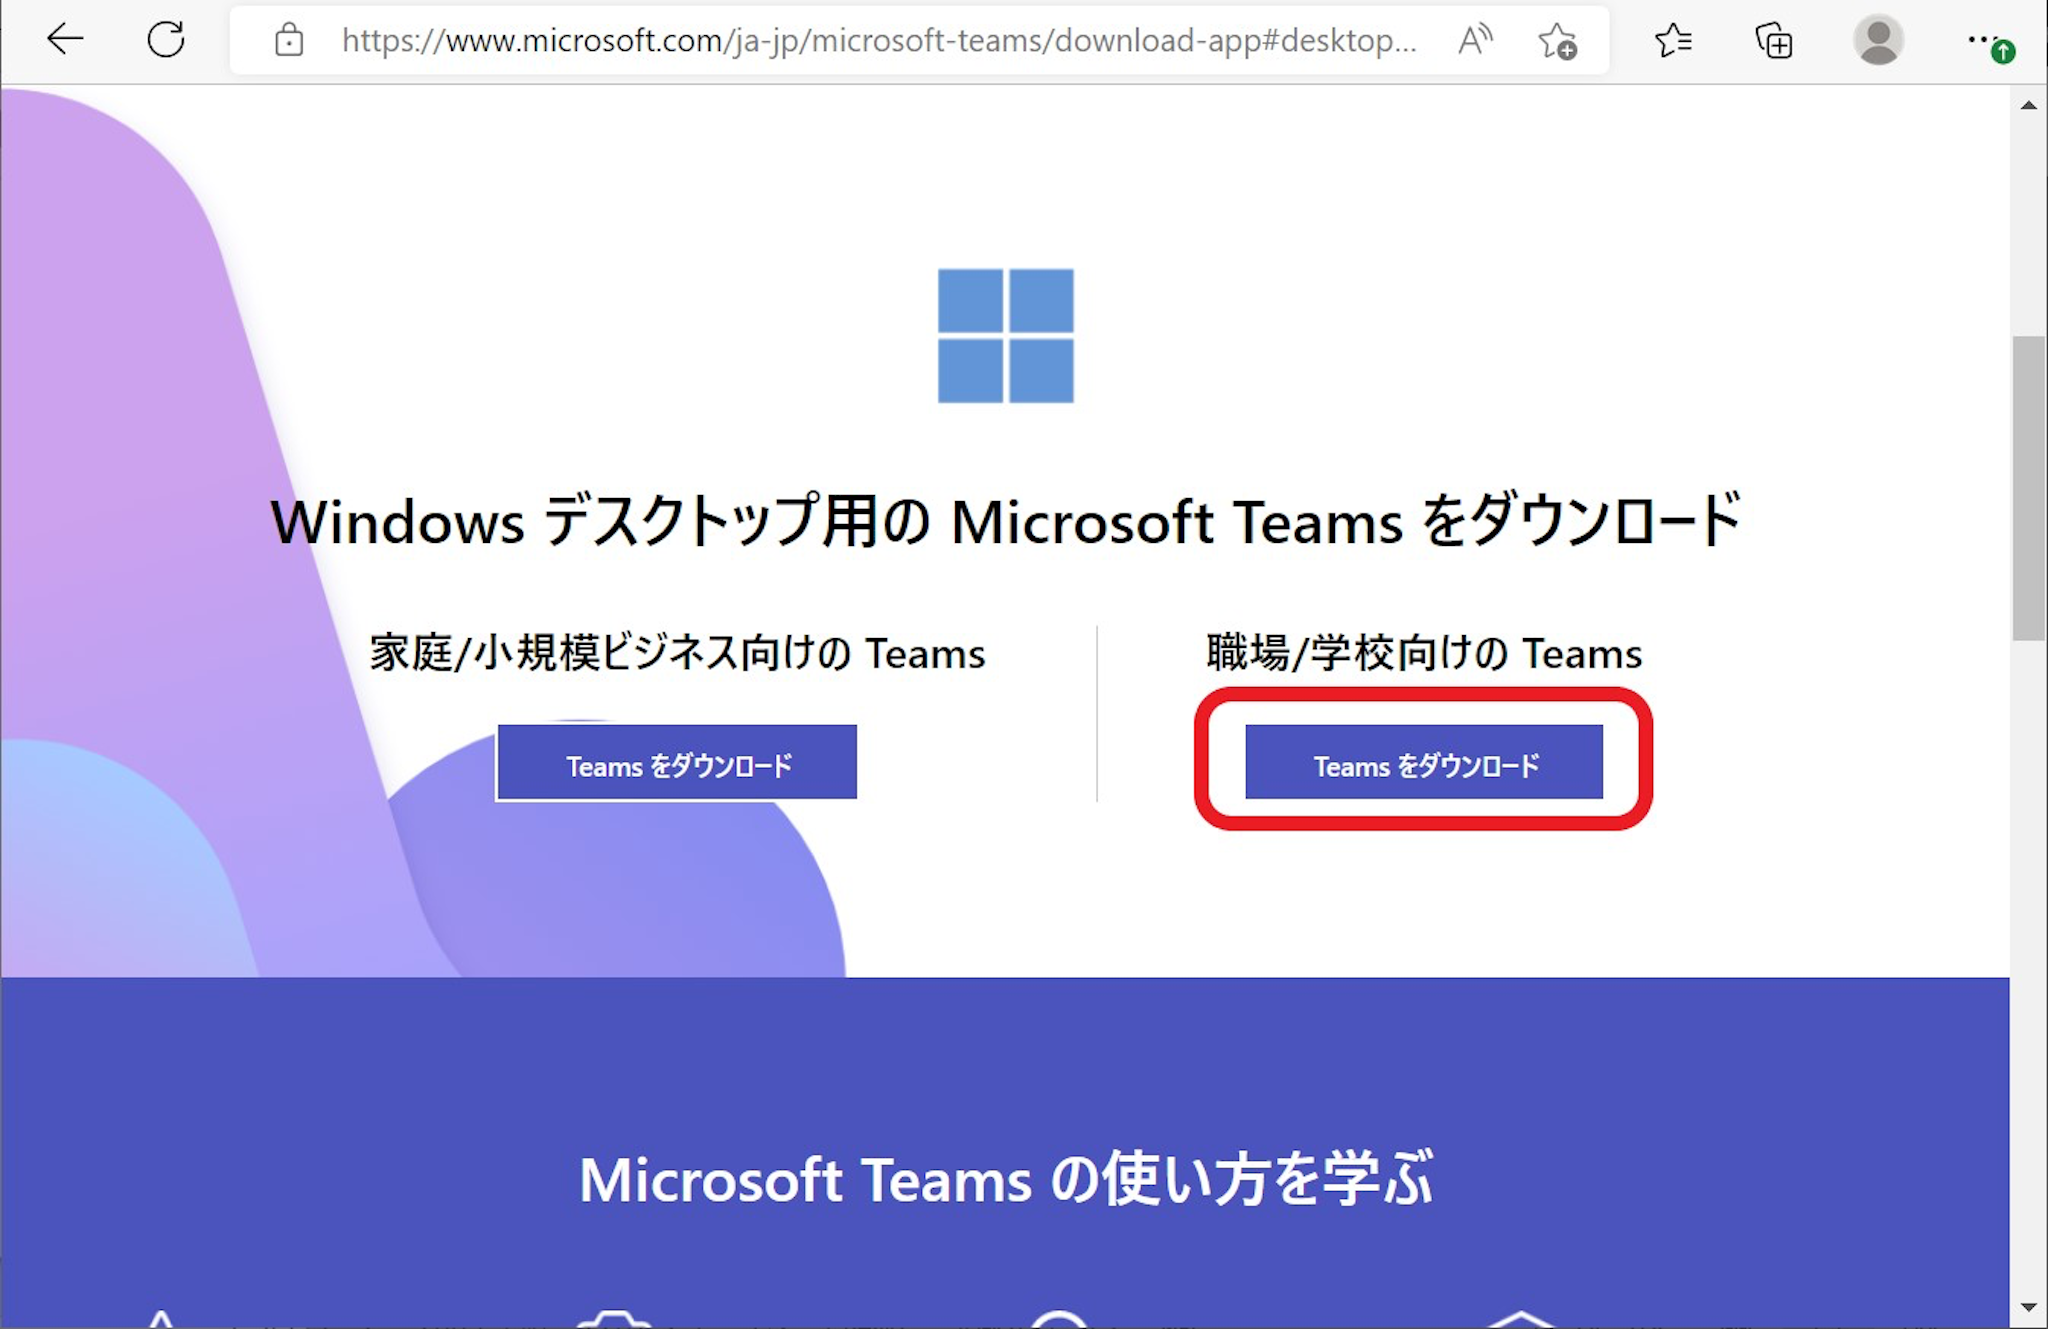Download Teams for work/school button

click(1423, 763)
